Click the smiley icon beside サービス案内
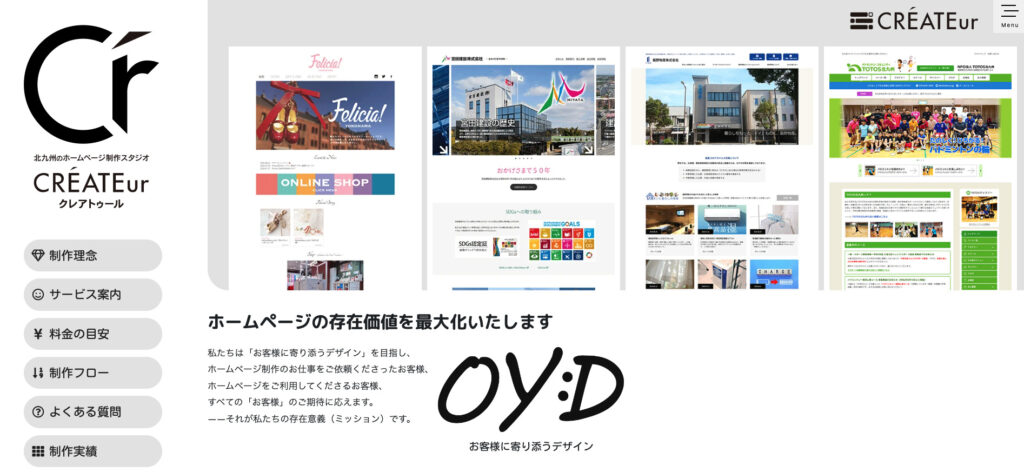Image resolution: width=1024 pixels, height=472 pixels. [x=38, y=294]
